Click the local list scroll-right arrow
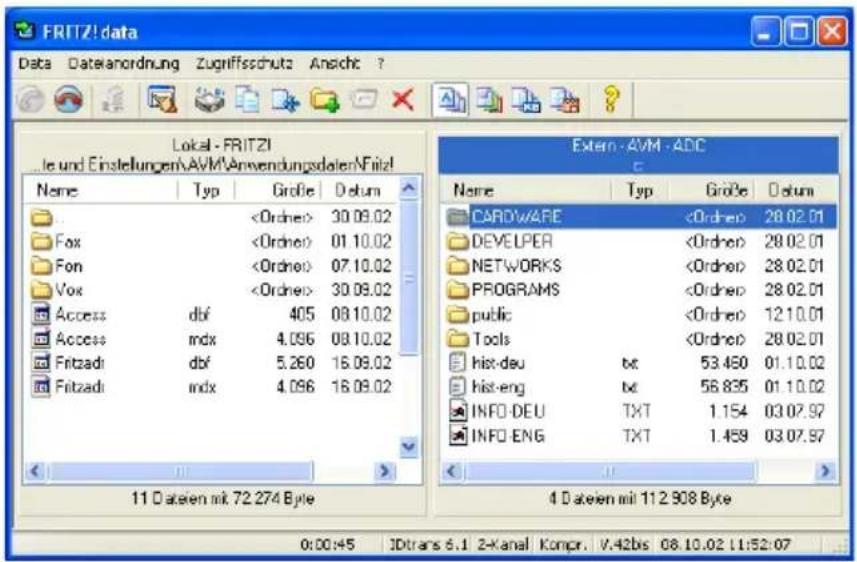The image size is (857, 562). pos(384,471)
